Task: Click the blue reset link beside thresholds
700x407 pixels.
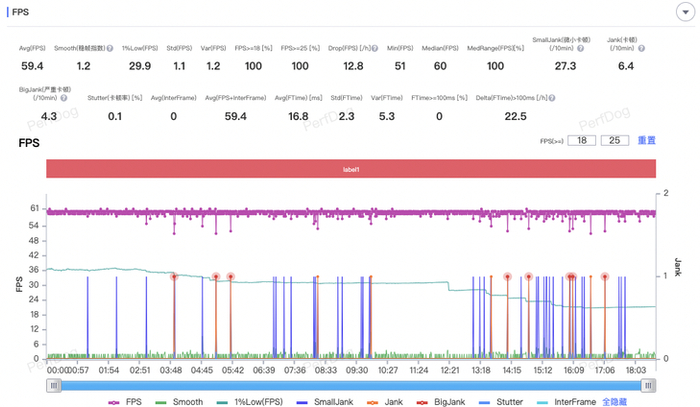Action: click(646, 141)
